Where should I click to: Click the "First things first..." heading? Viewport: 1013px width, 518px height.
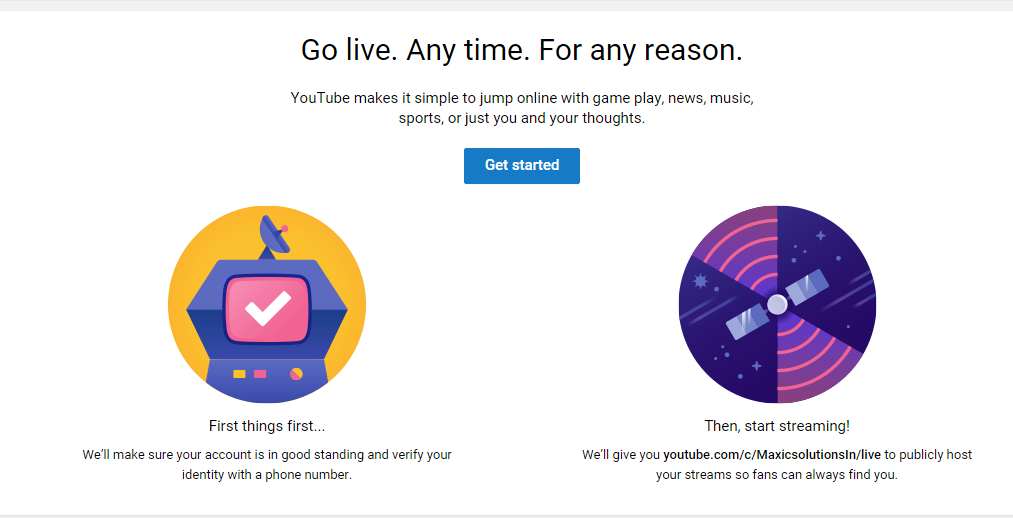click(267, 426)
